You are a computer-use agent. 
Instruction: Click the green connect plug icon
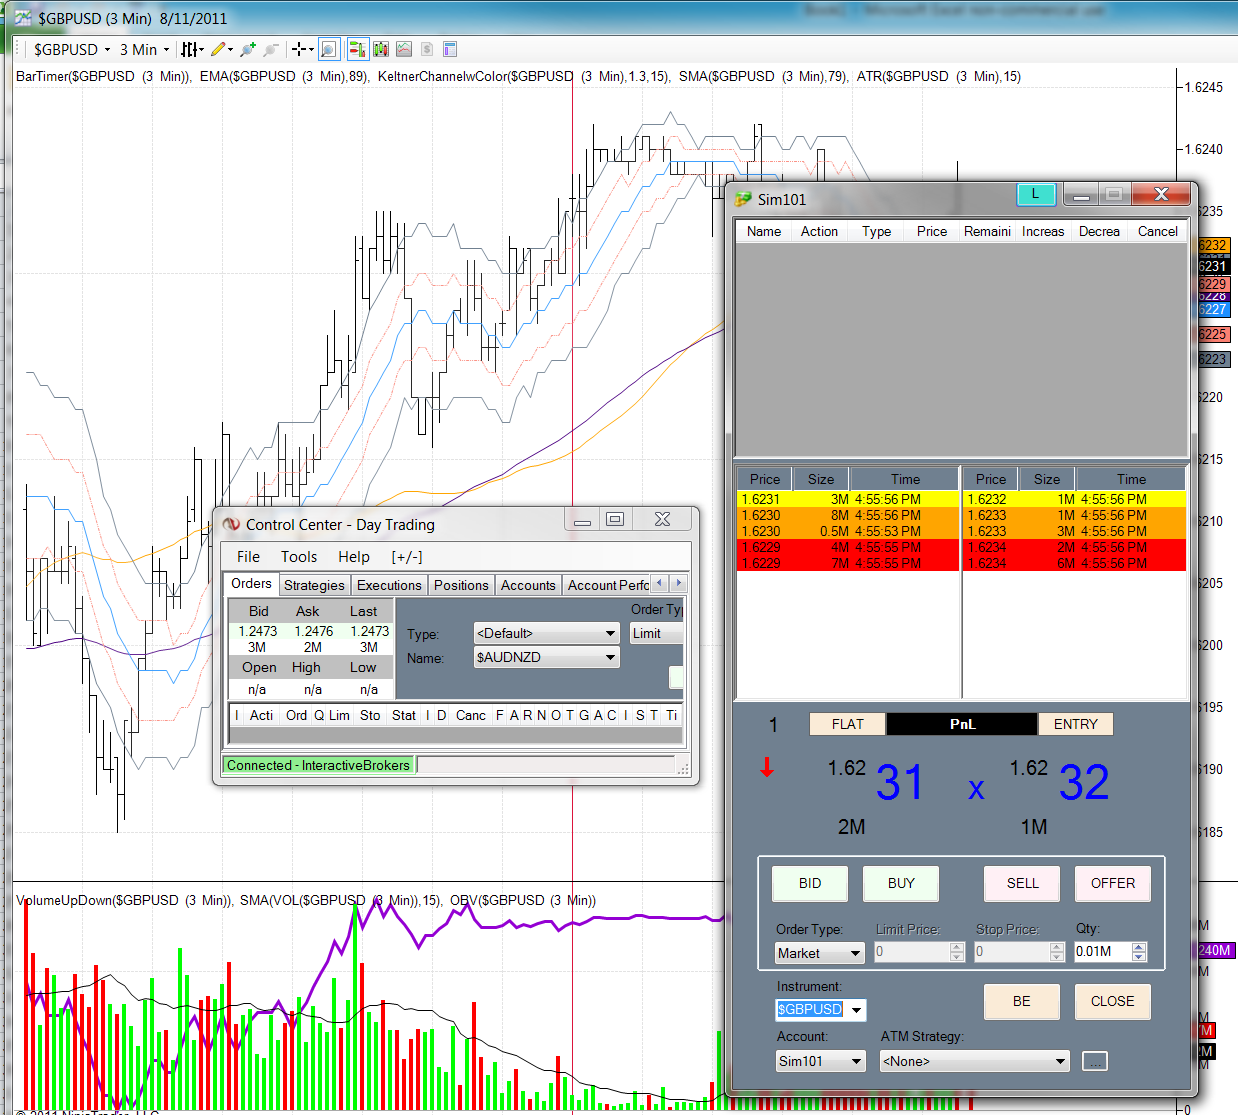(x=248, y=49)
